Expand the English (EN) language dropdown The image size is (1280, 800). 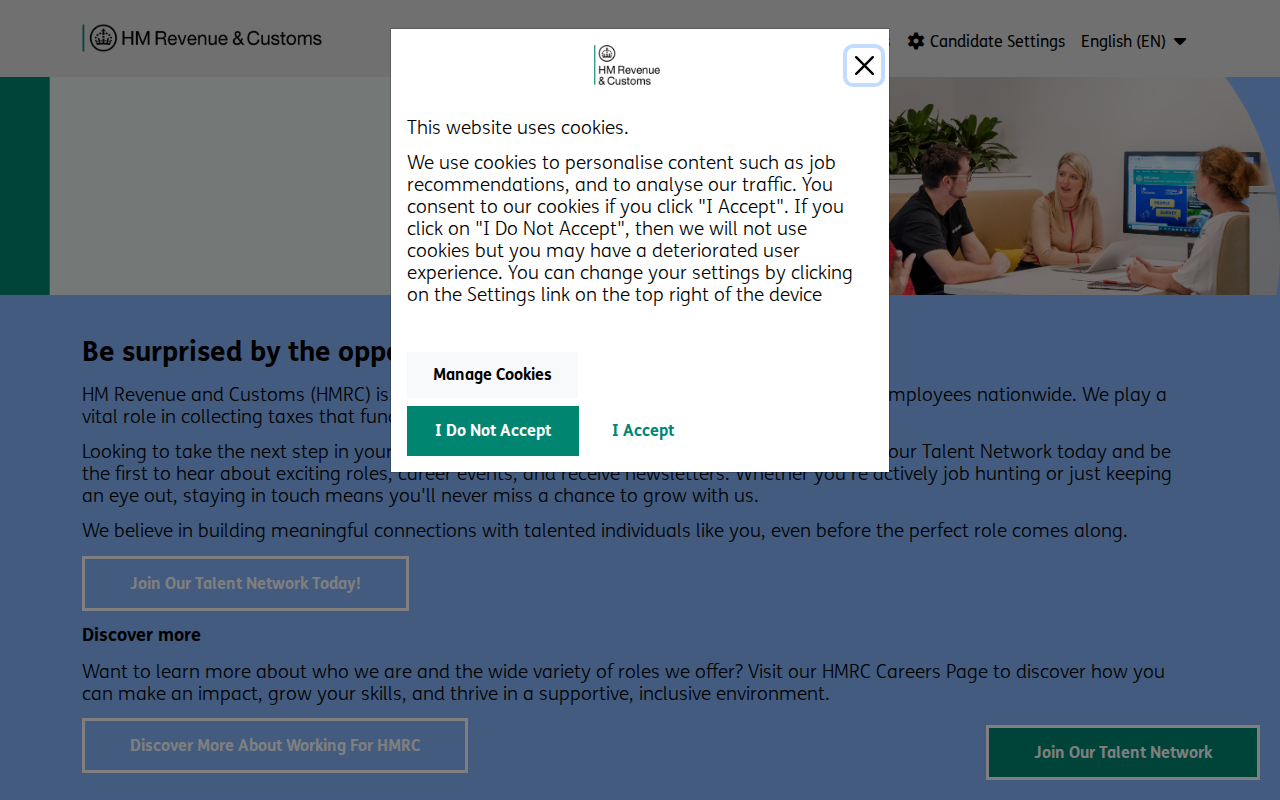click(x=1133, y=41)
